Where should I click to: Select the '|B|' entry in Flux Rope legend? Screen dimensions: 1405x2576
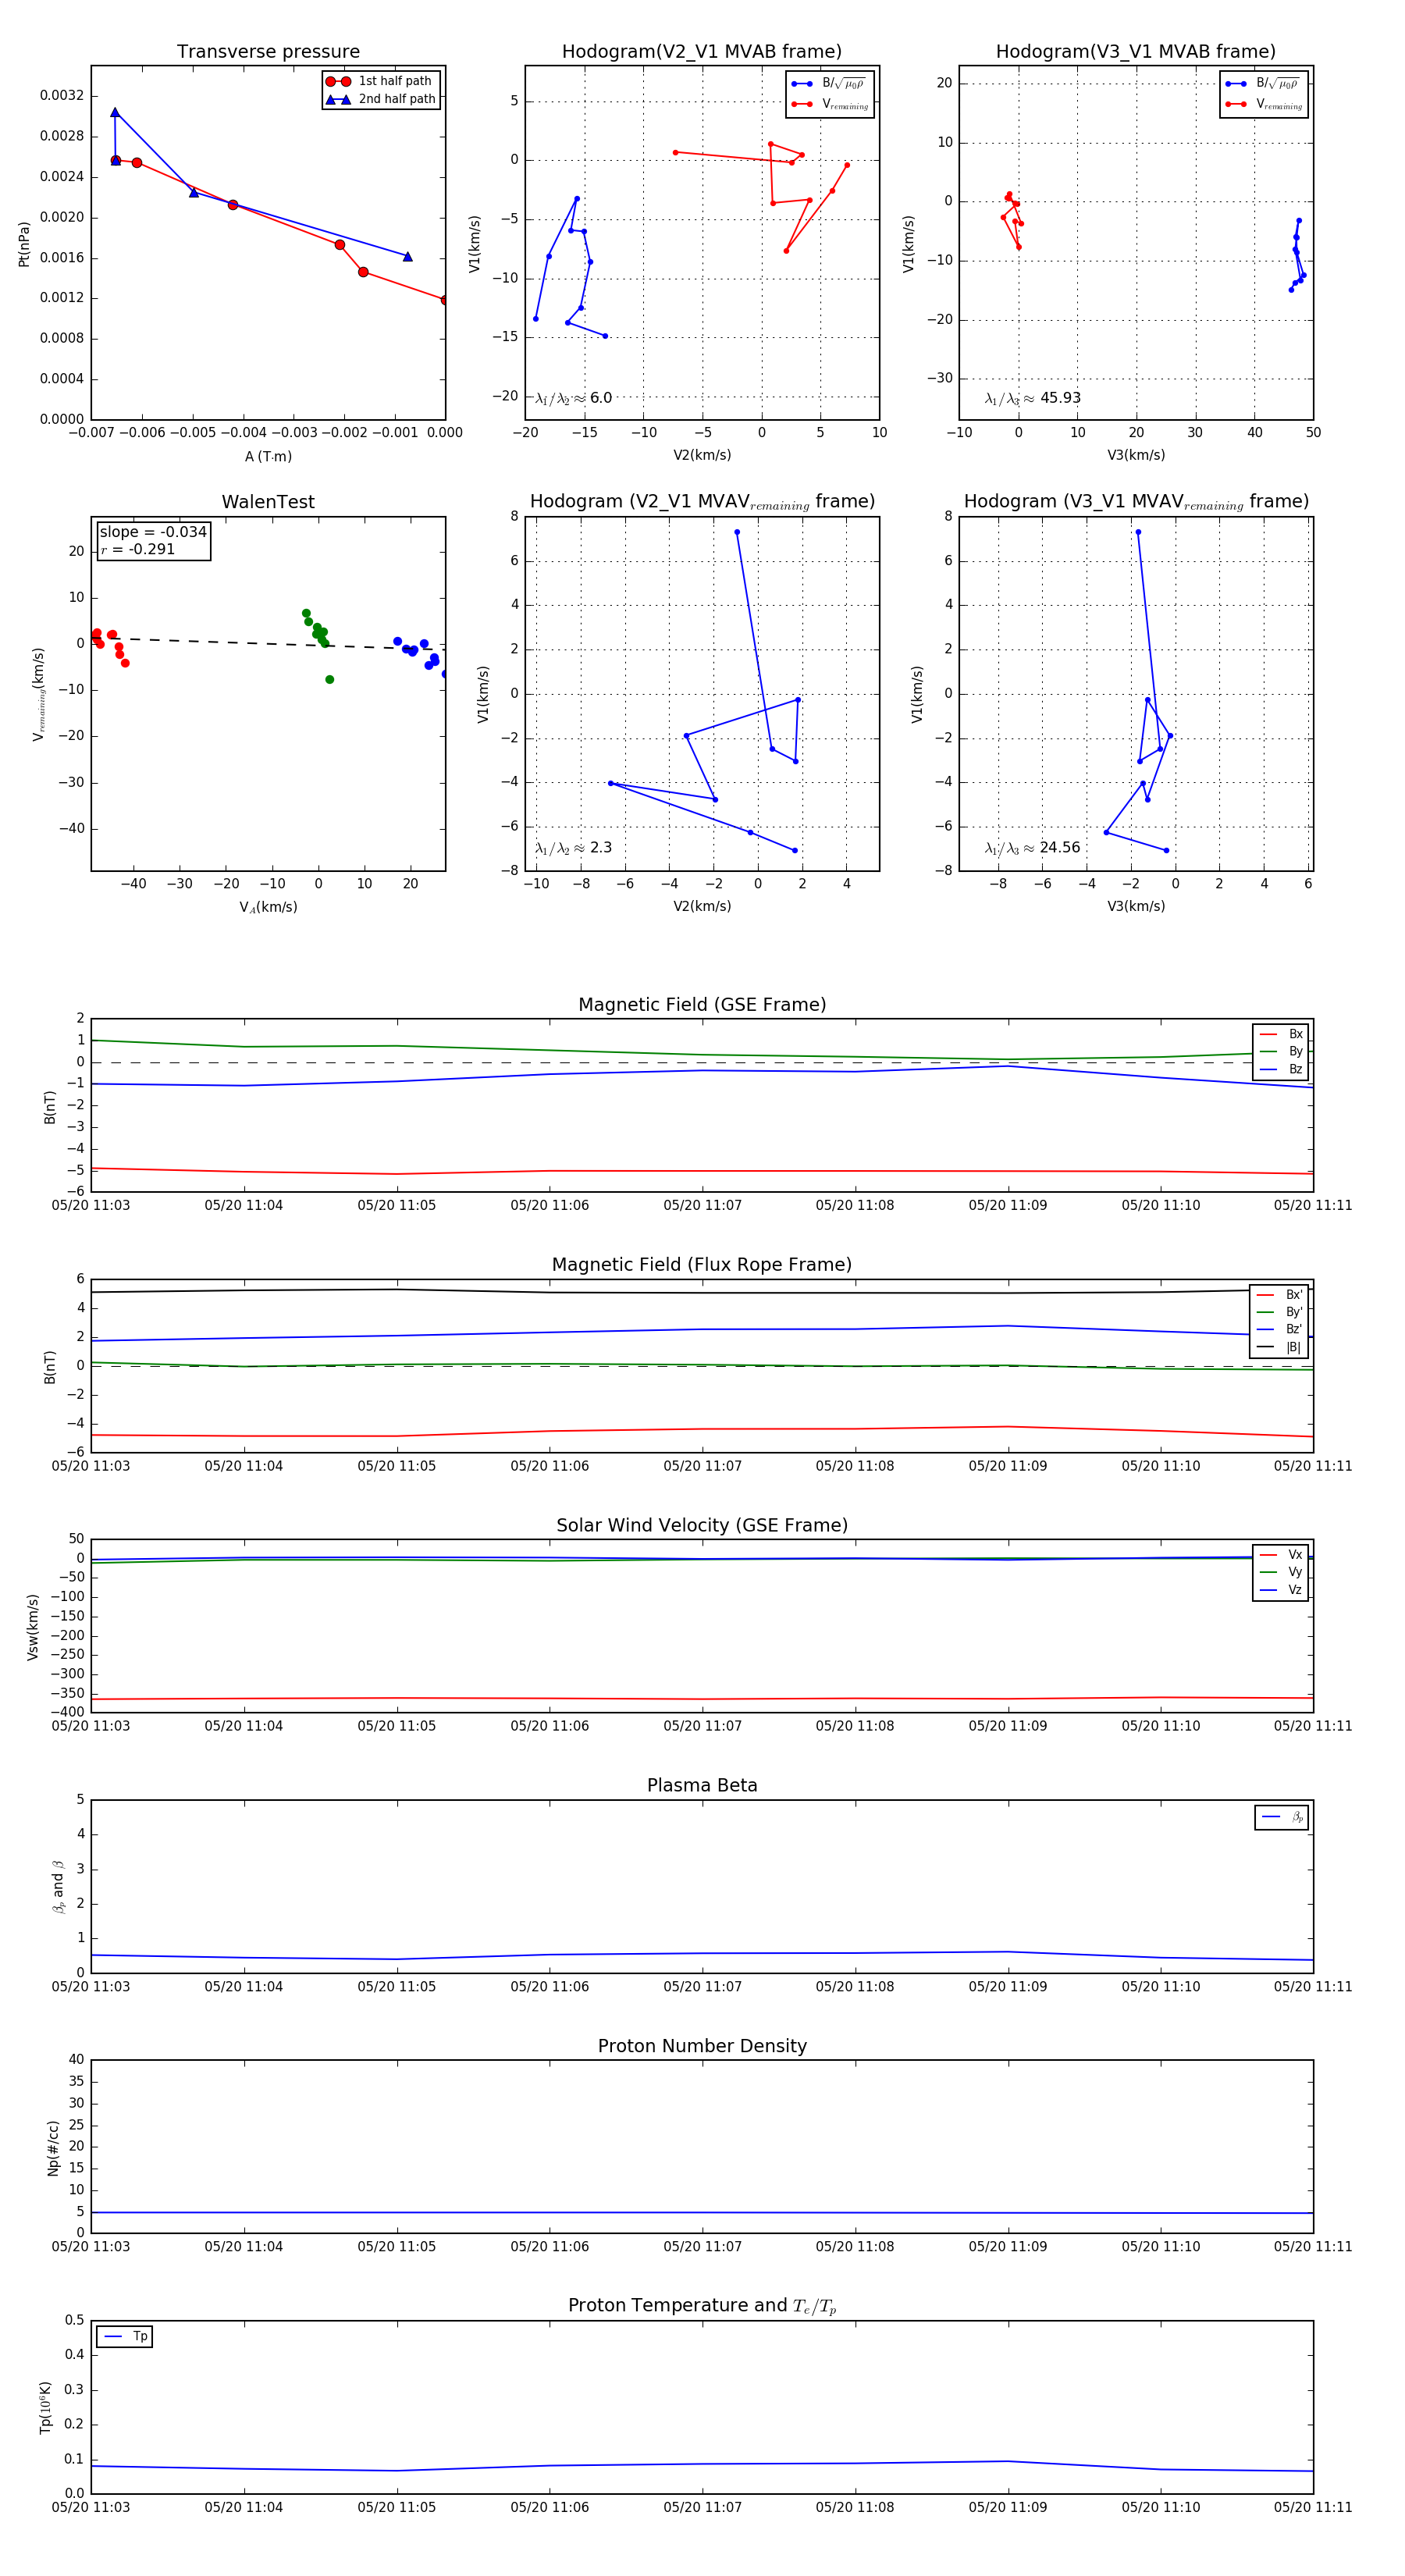tap(1279, 1347)
